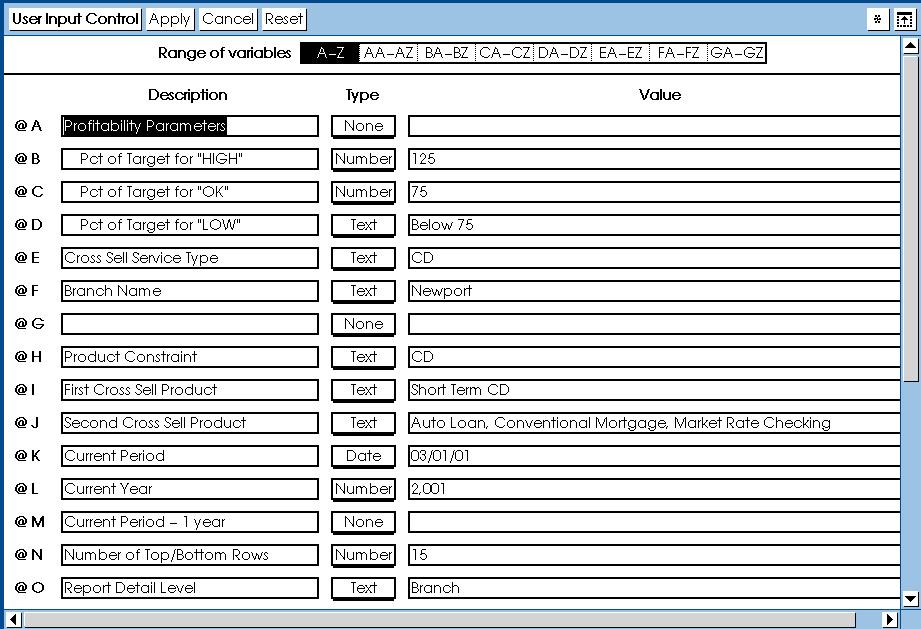Screen dimensions: 921x629
Task: Click the Current Period – 1 year description
Action: pos(190,522)
